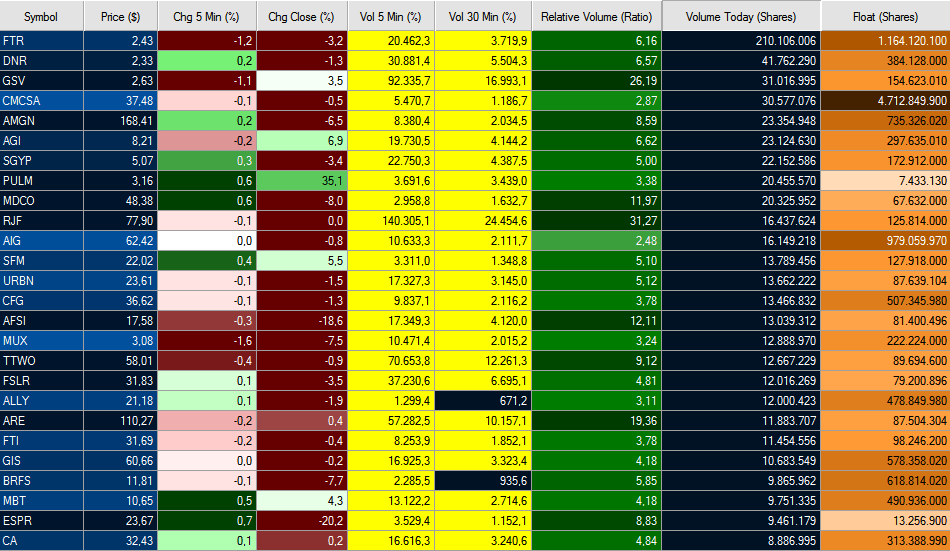Sort by the Float (Shares) header
The height and width of the screenshot is (551, 950).
tap(885, 16)
